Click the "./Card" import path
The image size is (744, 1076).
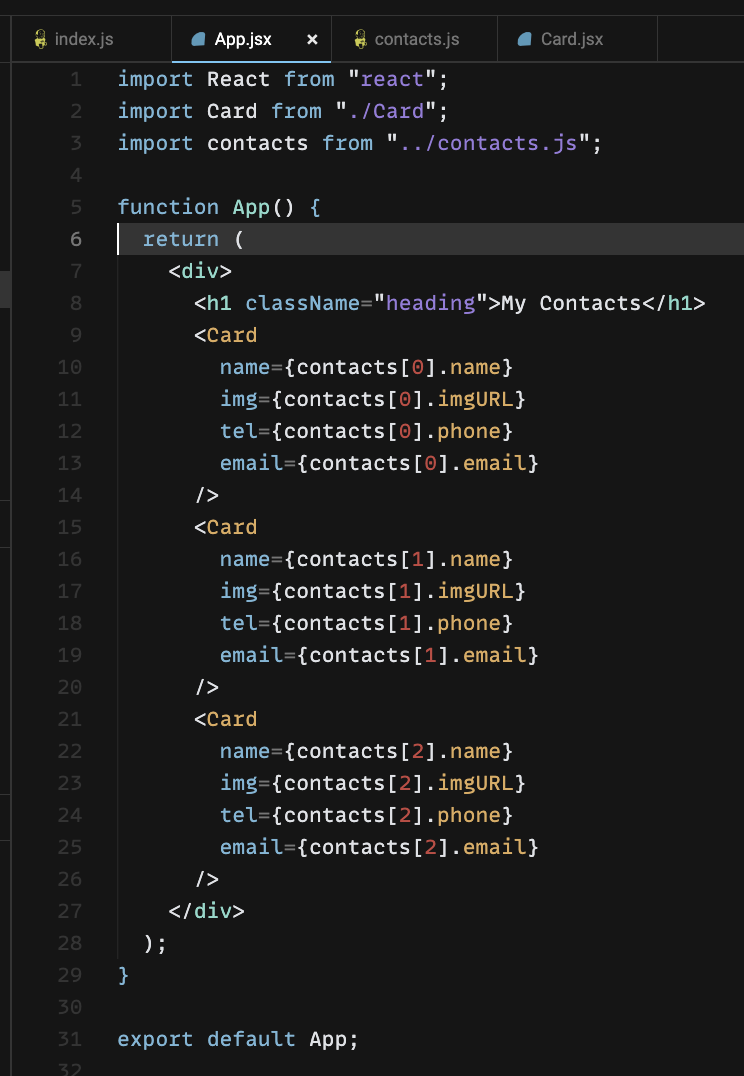[385, 111]
